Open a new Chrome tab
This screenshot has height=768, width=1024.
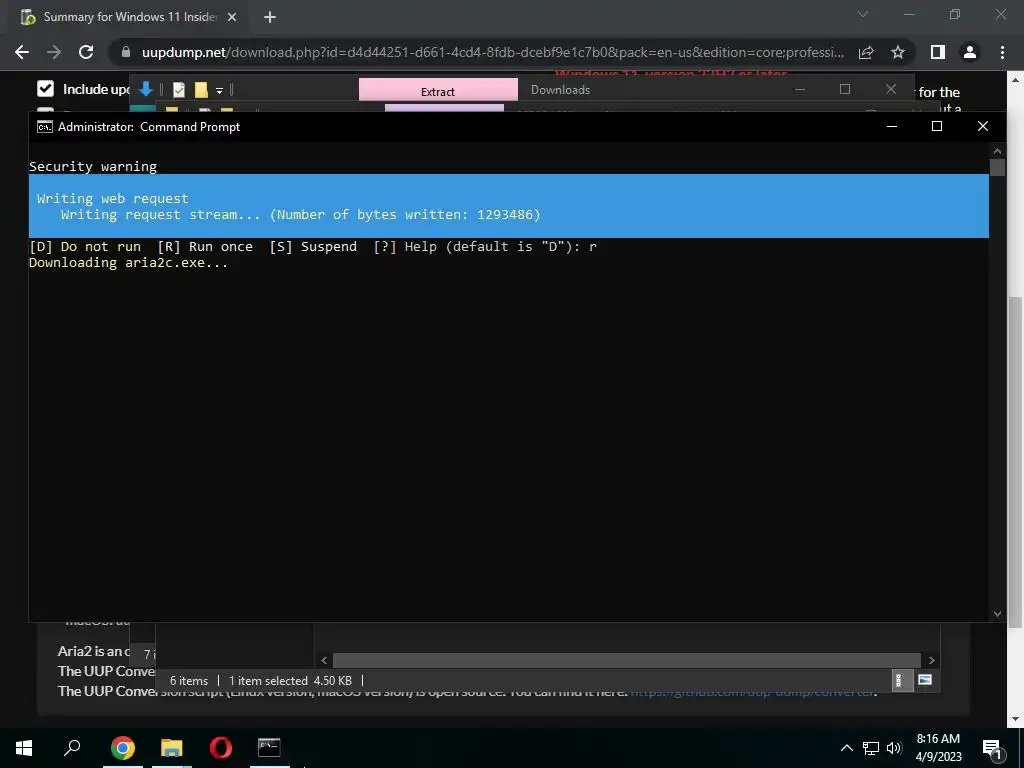270,17
